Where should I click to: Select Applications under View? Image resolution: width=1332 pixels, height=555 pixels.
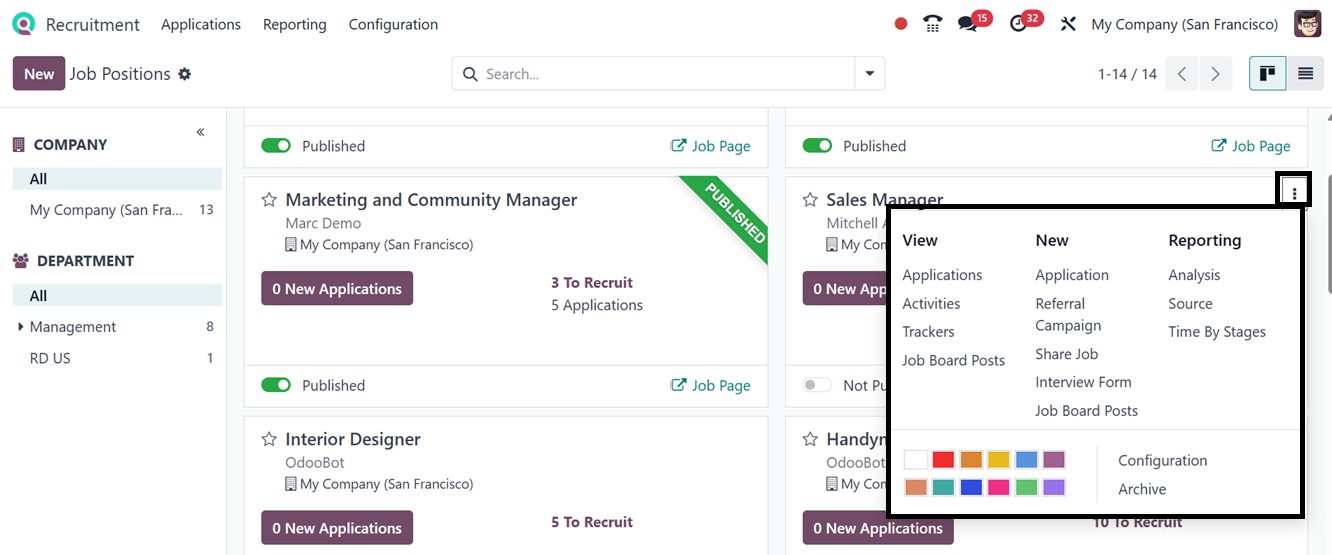942,275
